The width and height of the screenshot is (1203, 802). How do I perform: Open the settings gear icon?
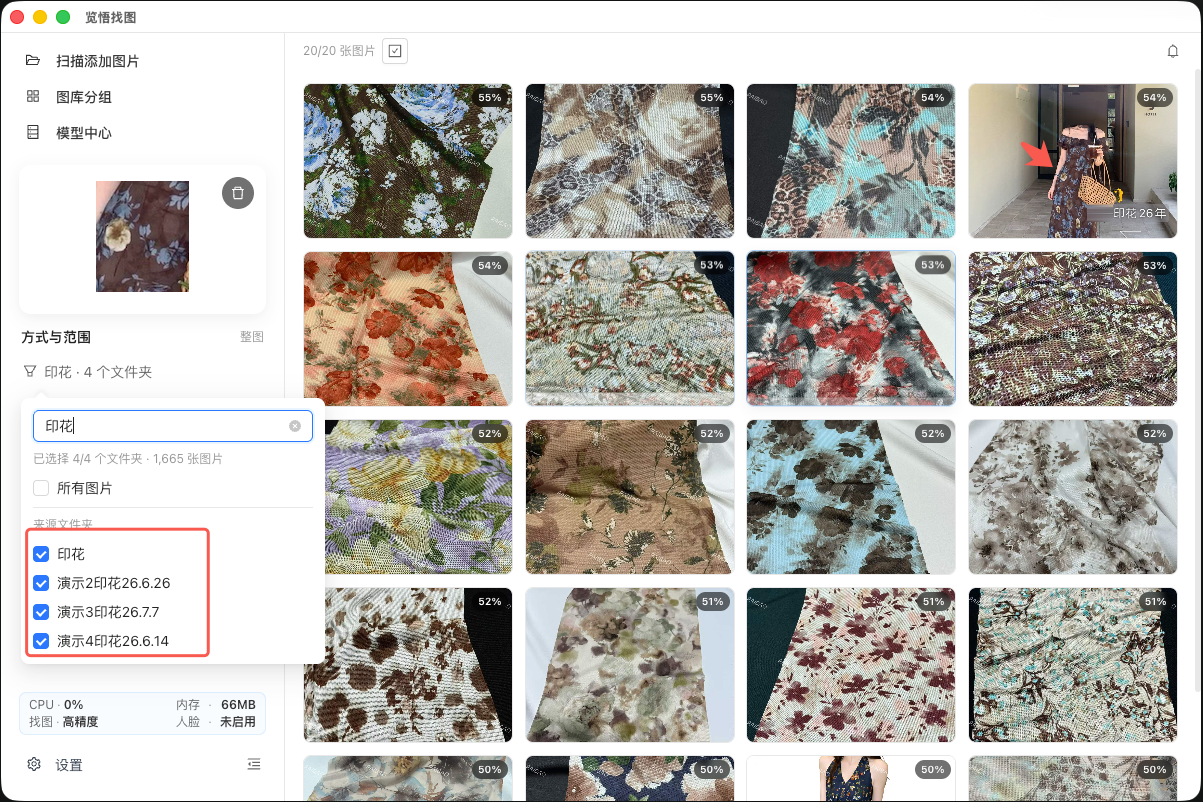click(34, 765)
